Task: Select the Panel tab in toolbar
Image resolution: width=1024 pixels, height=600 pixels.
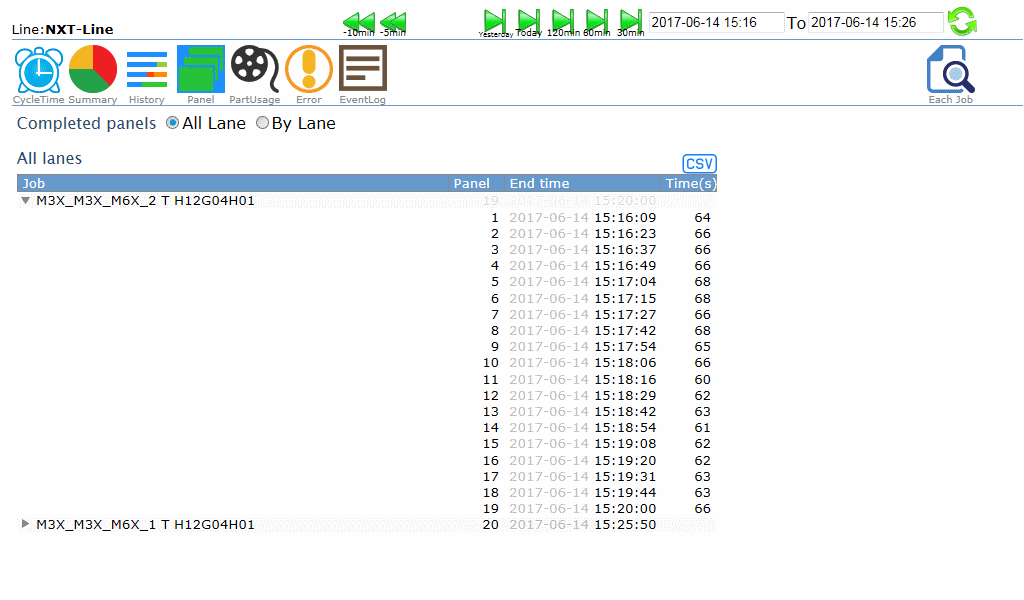Action: pos(201,69)
